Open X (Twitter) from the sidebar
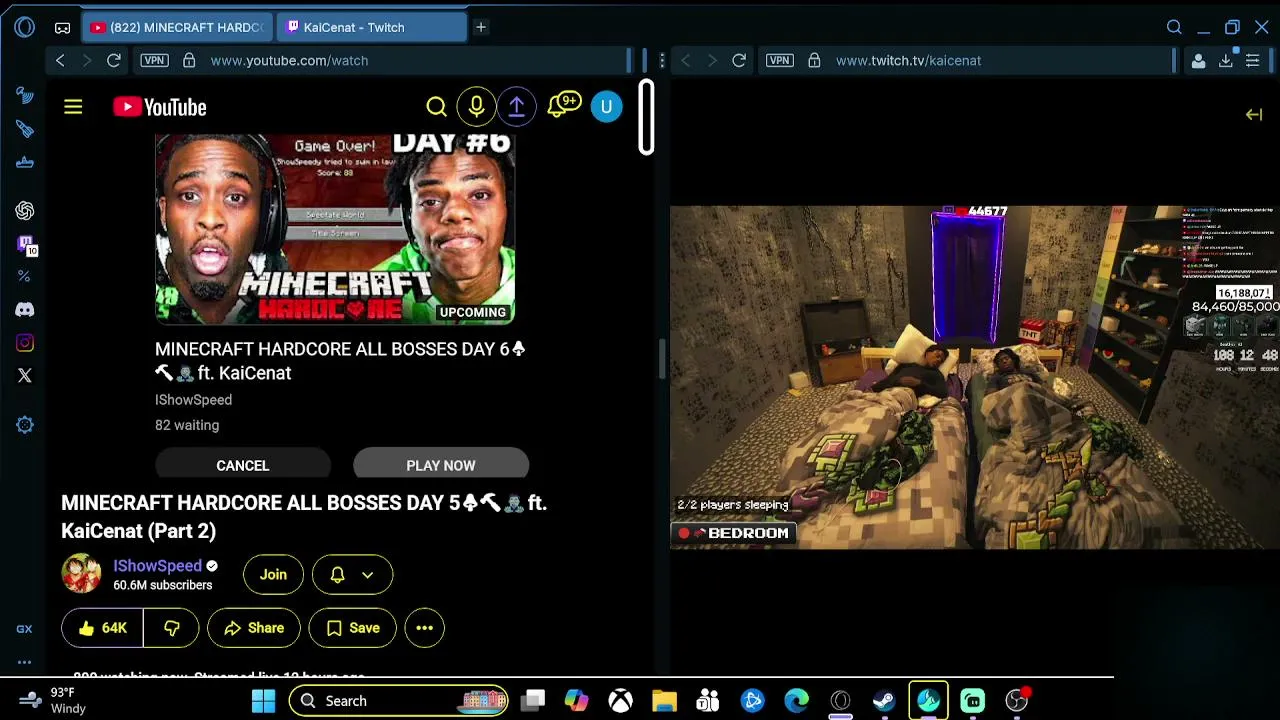 [x=25, y=375]
